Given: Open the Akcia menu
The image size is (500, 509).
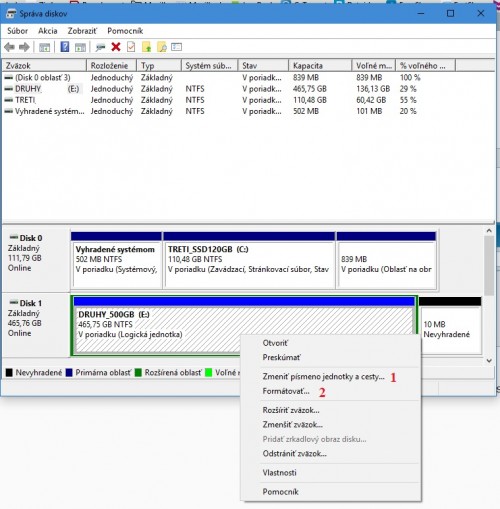Looking at the screenshot, I should [x=48, y=31].
